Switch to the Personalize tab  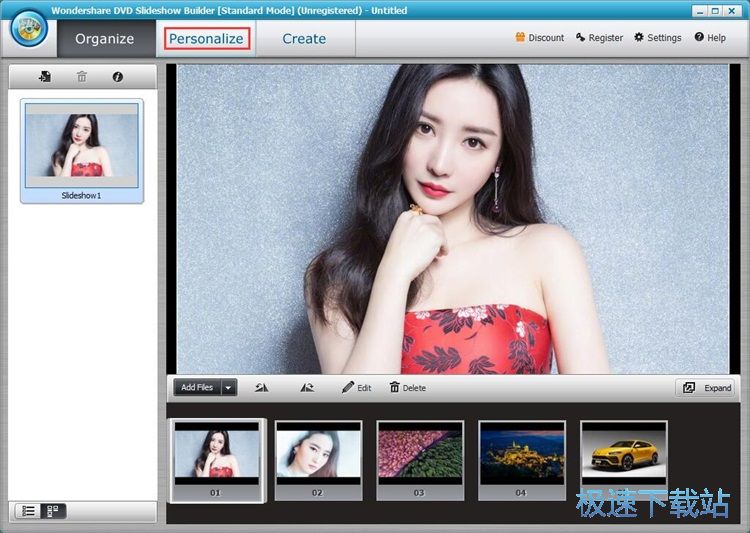click(x=206, y=39)
